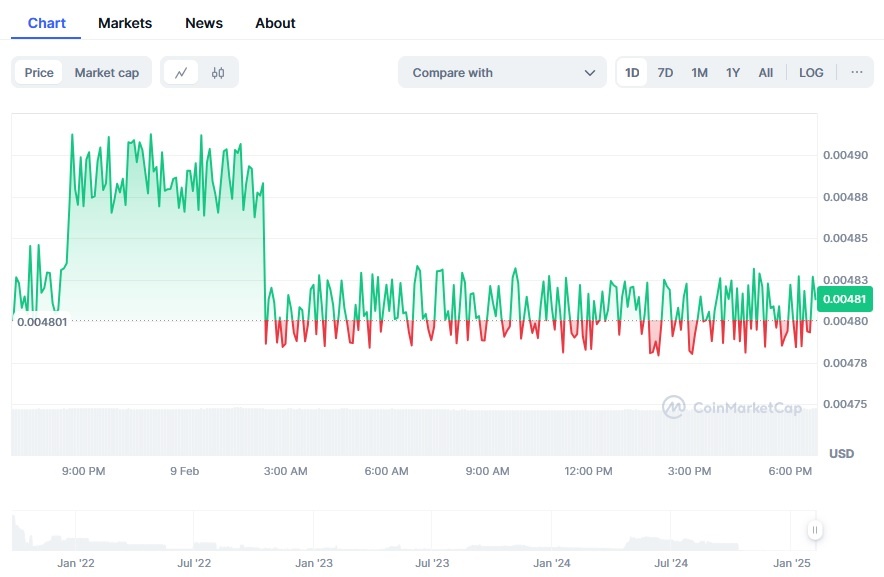The image size is (884, 577).
Task: Switch to candlestick chart icon
Action: 218,73
